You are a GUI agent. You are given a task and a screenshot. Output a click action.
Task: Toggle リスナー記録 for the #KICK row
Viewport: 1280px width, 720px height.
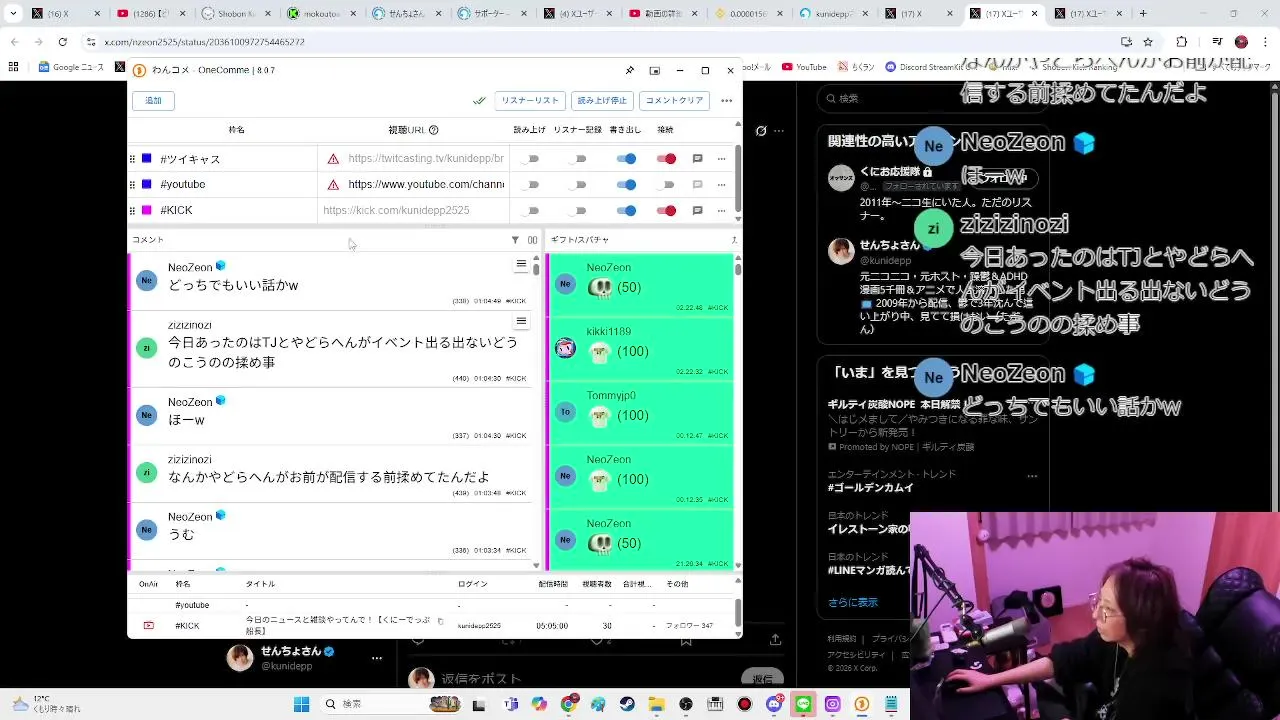[578, 210]
